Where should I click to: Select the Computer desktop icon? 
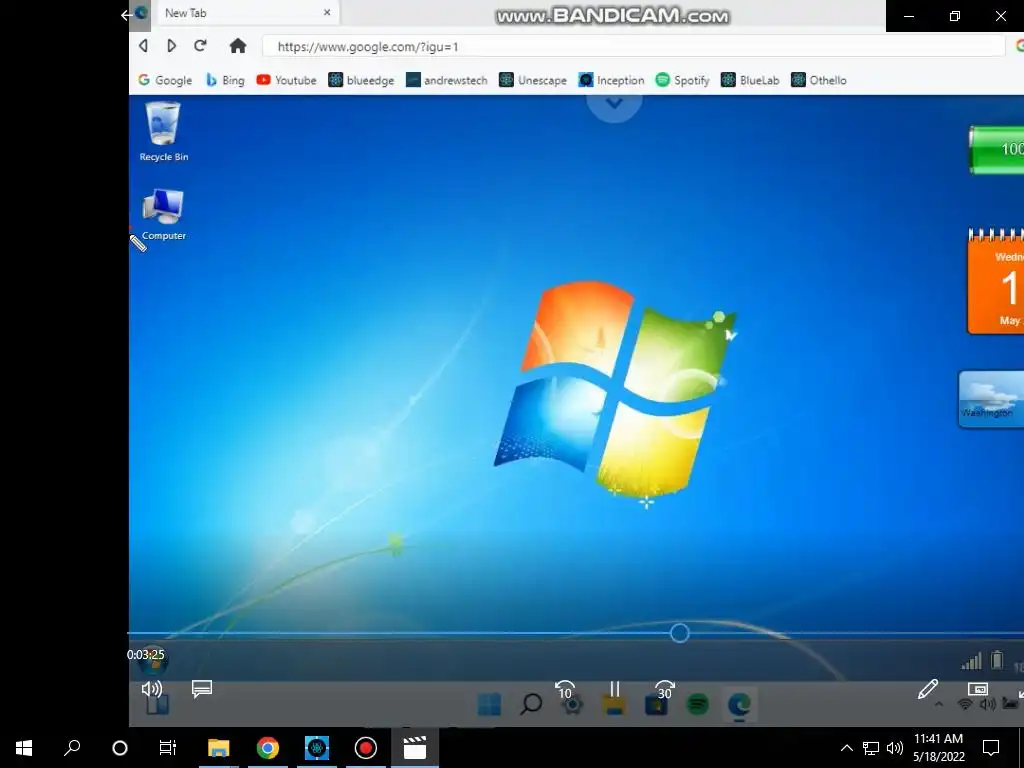tap(163, 214)
